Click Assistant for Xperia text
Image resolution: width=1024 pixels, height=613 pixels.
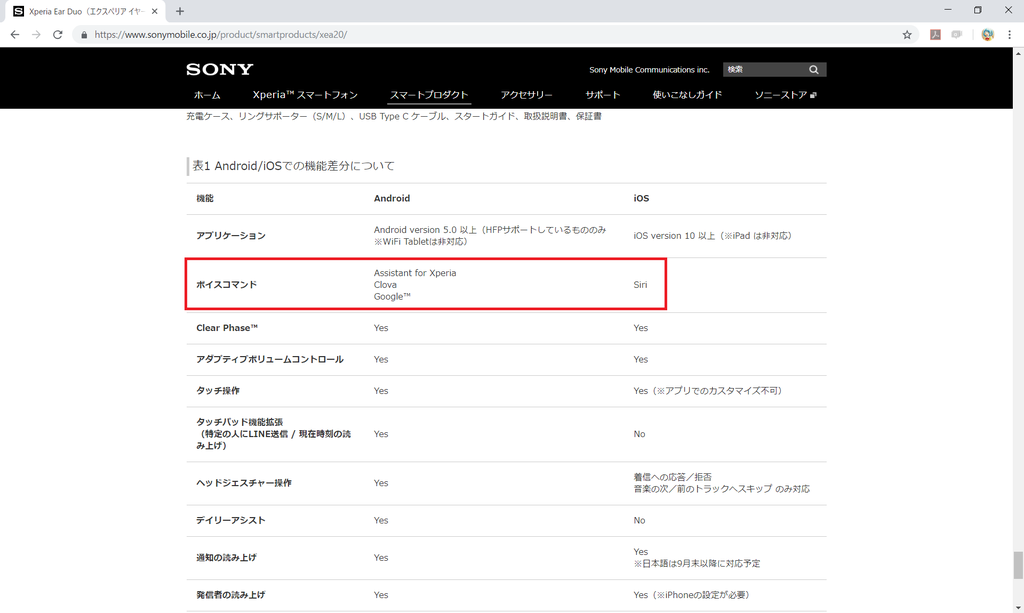tap(415, 273)
